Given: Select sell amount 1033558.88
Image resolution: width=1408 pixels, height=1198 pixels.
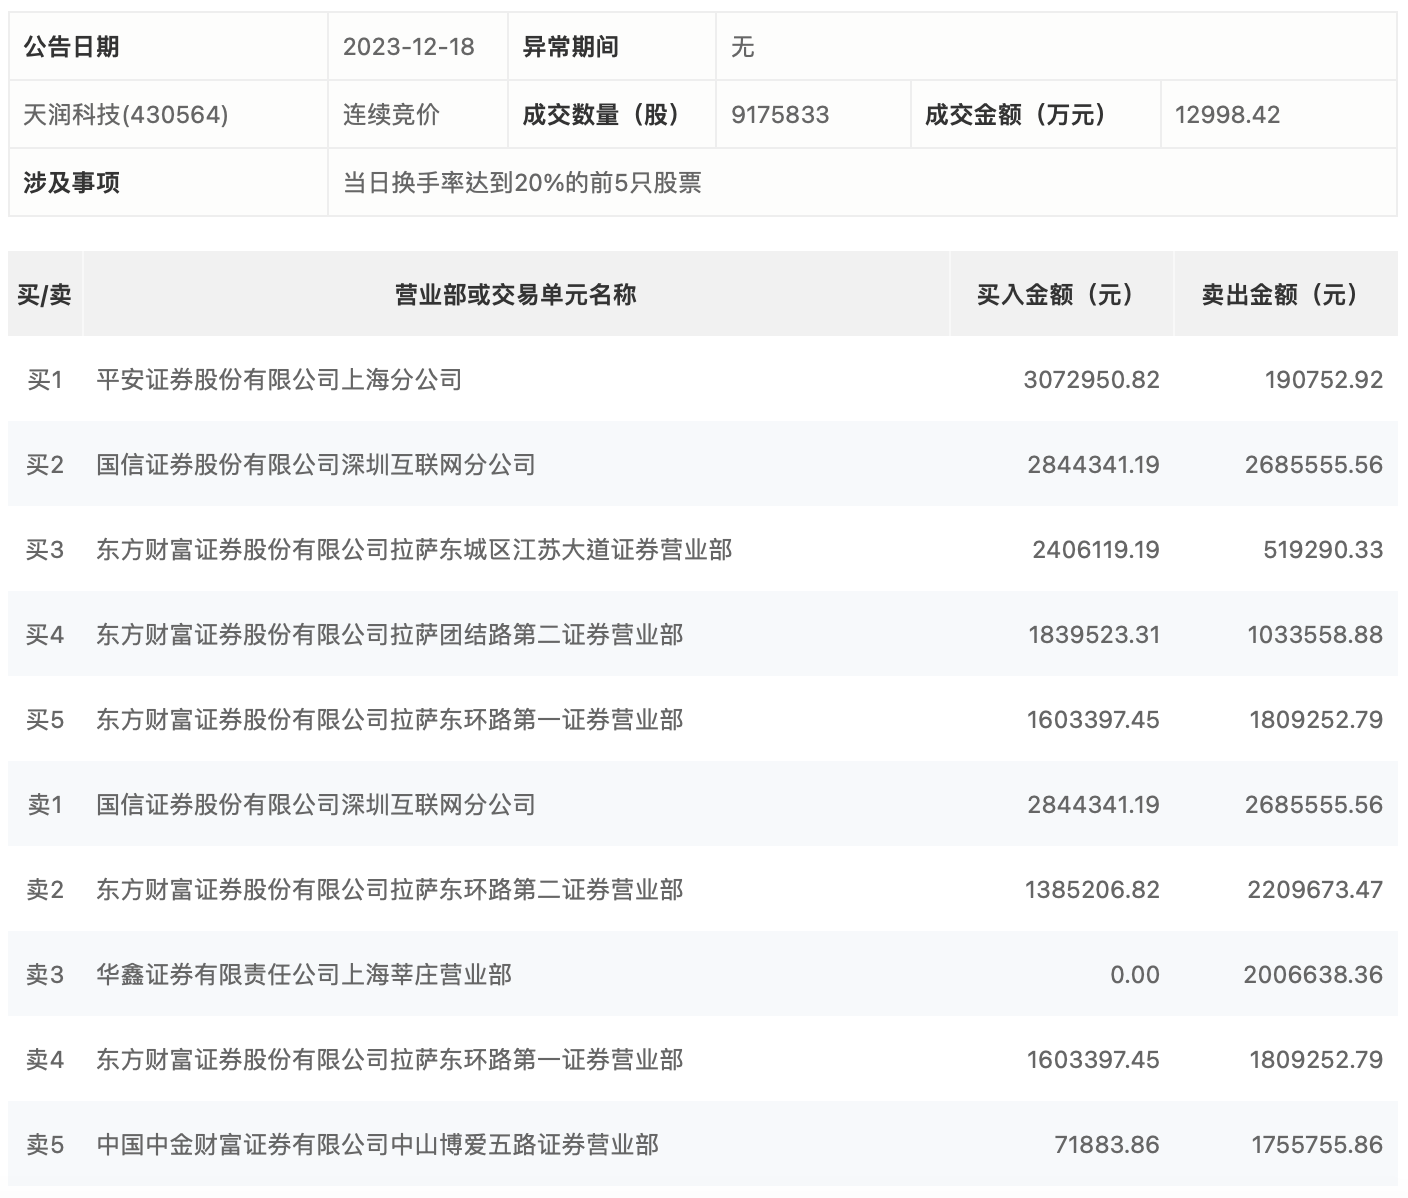Looking at the screenshot, I should point(1316,635).
